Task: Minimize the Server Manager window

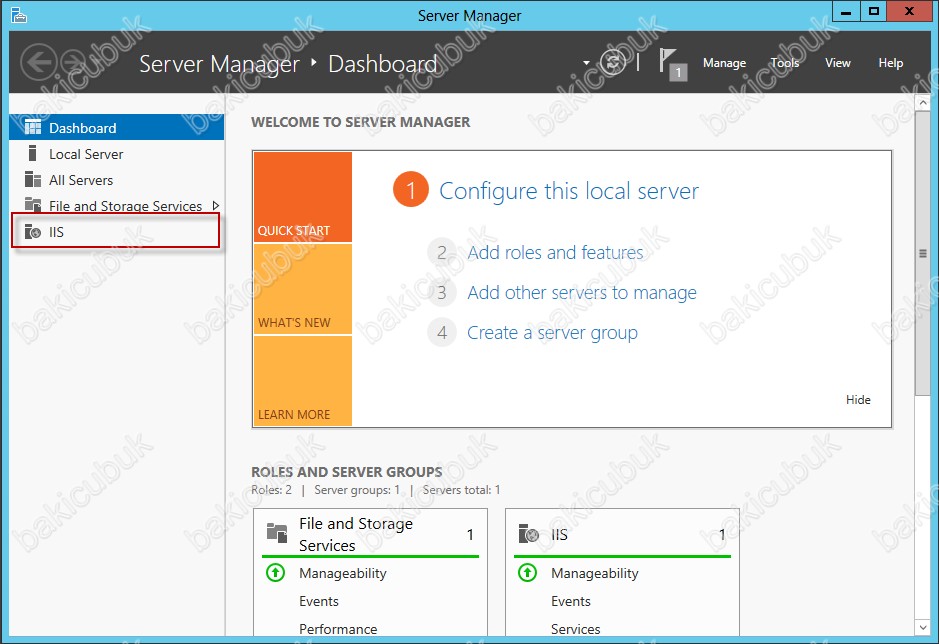Action: tap(846, 11)
